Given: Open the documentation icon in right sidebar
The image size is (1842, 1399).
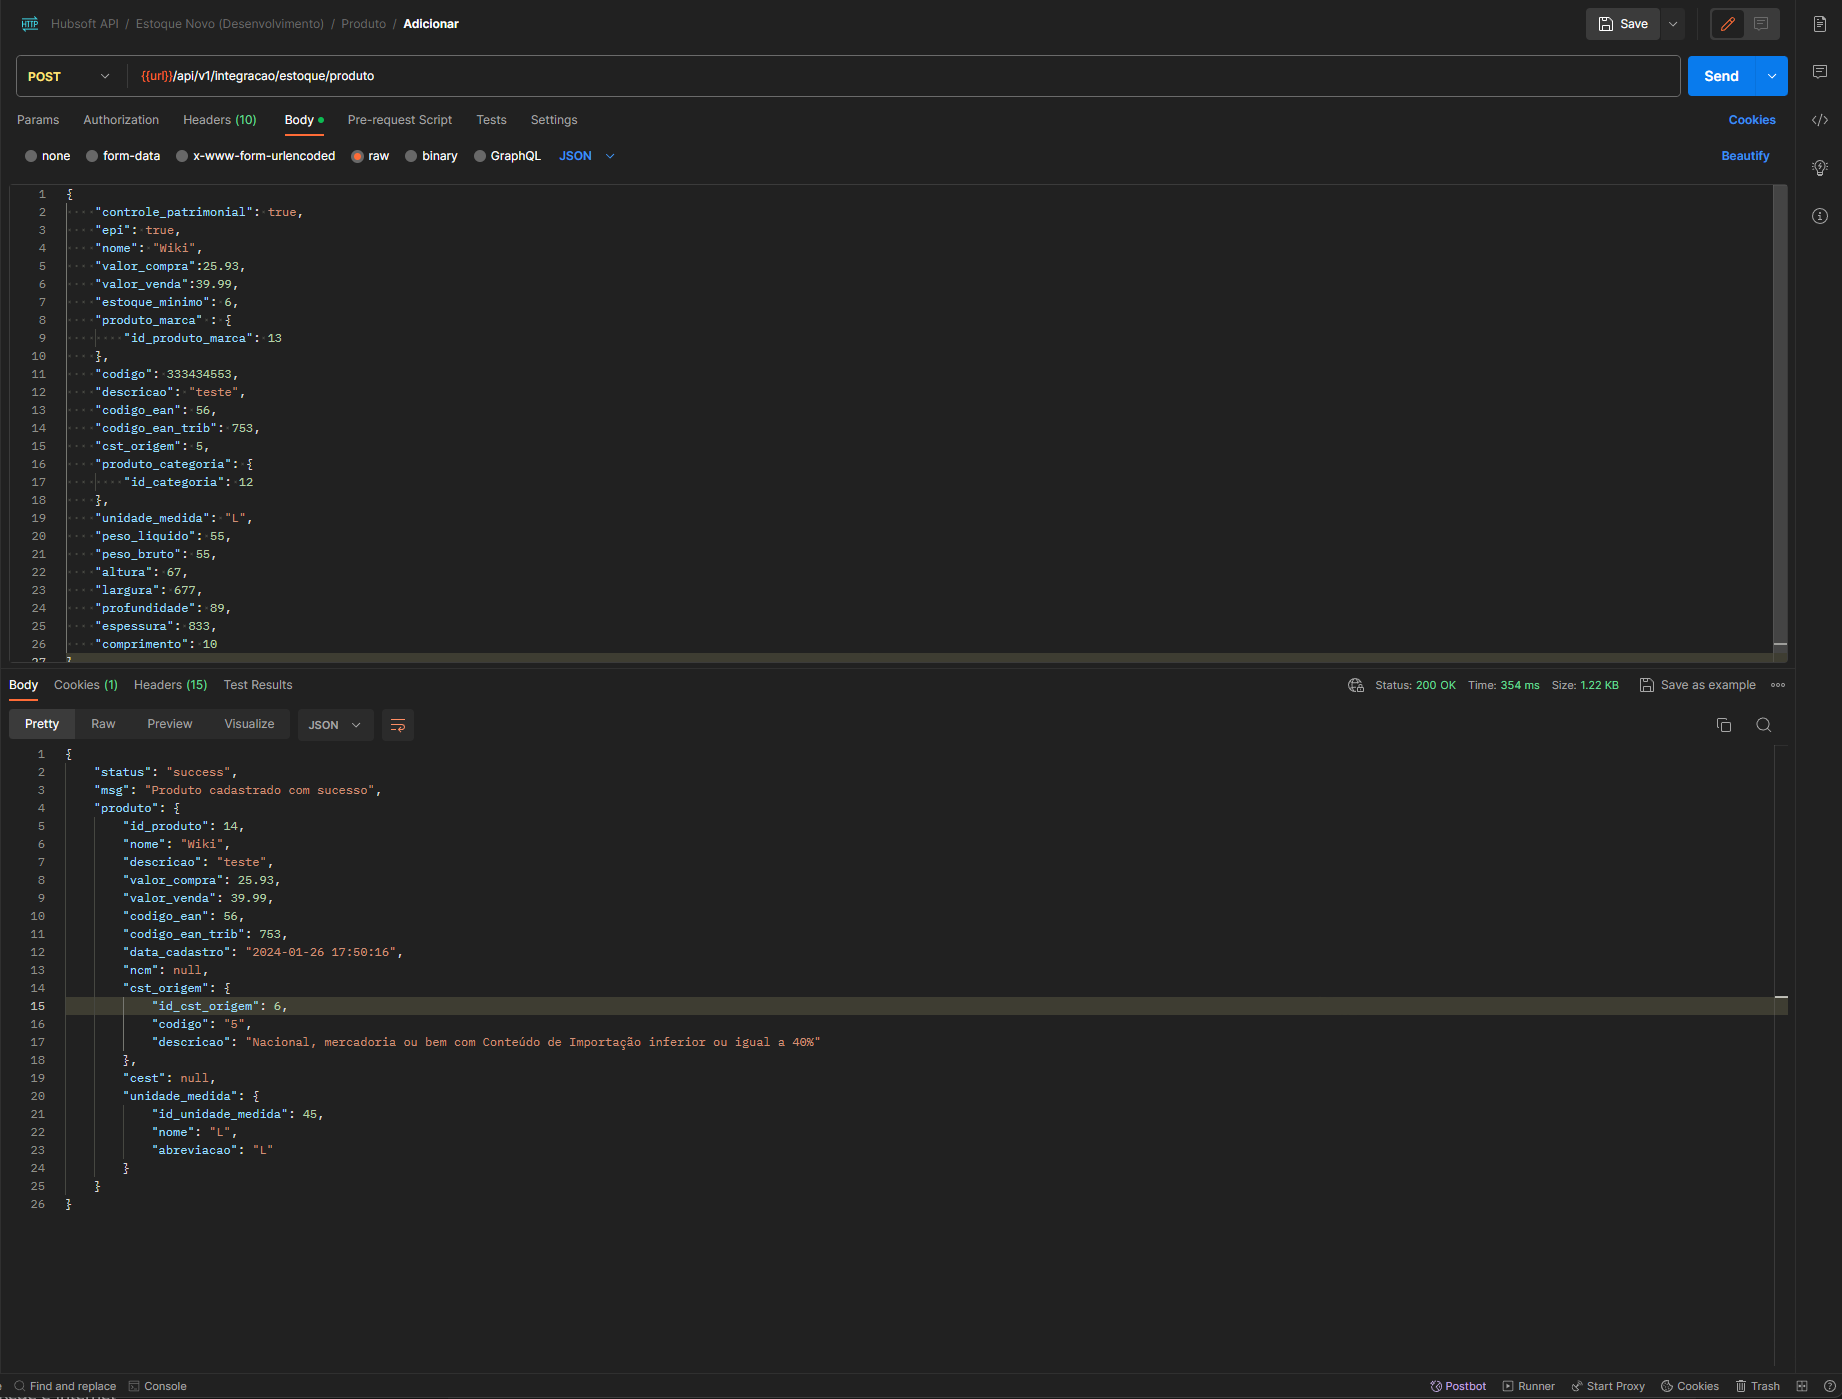Looking at the screenshot, I should pos(1820,24).
